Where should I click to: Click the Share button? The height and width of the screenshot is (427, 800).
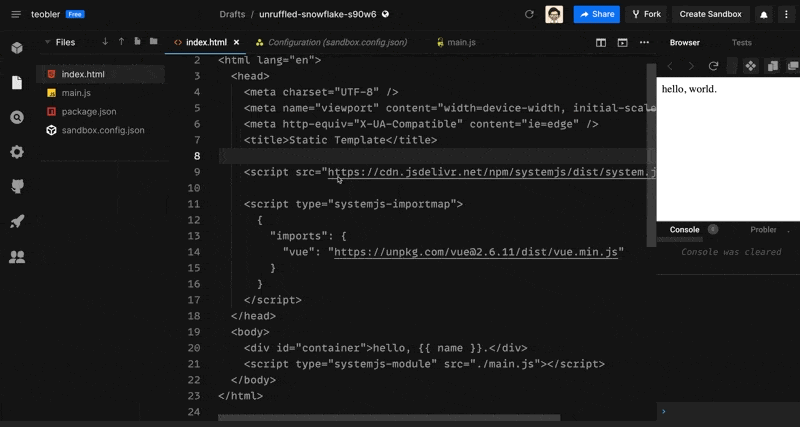tap(596, 14)
